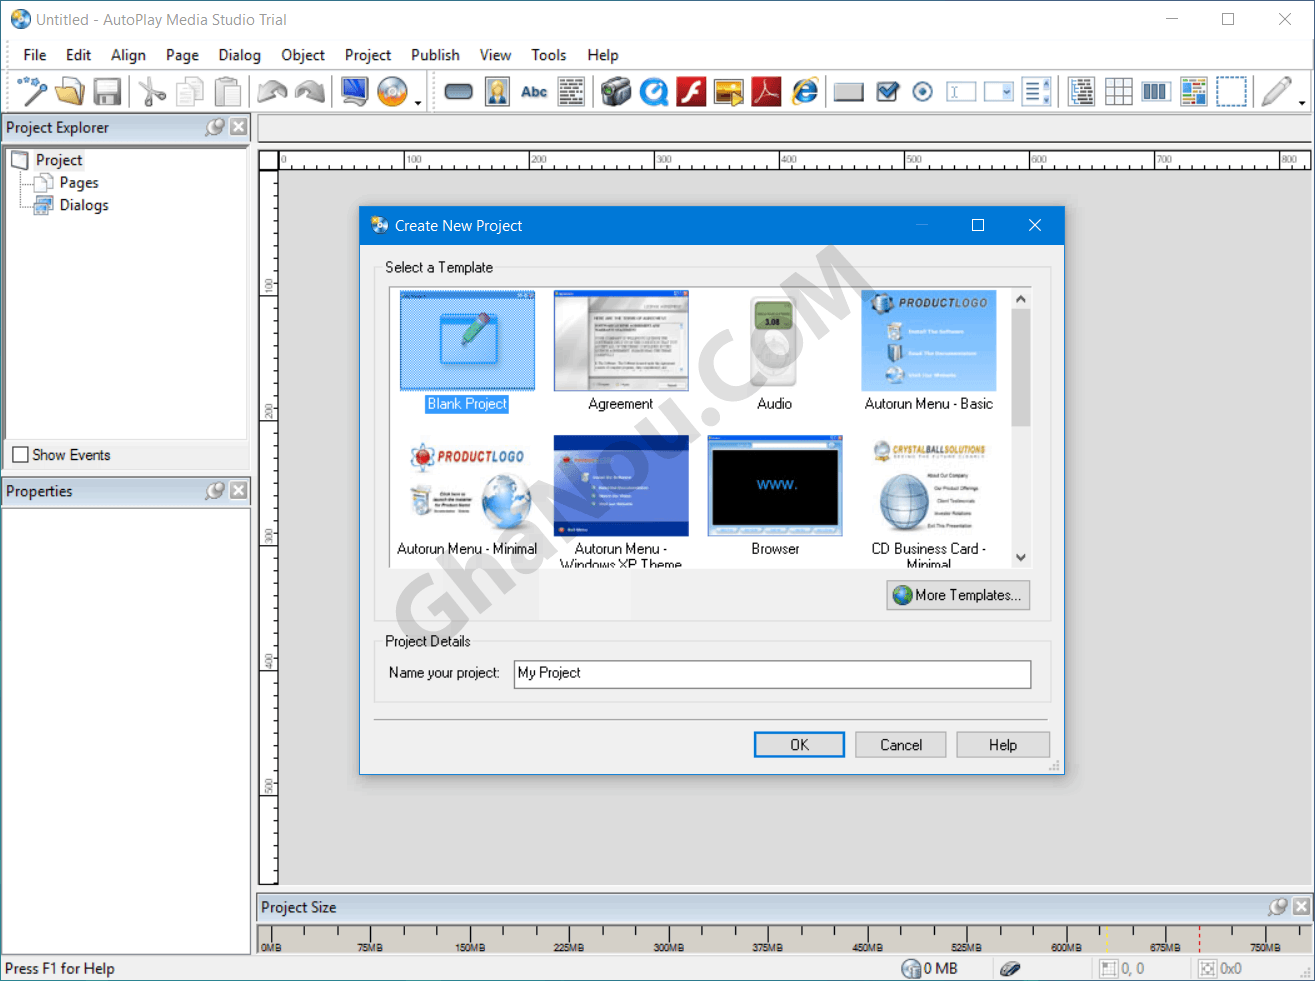Select the Browser template
1315x981 pixels.
coord(775,496)
